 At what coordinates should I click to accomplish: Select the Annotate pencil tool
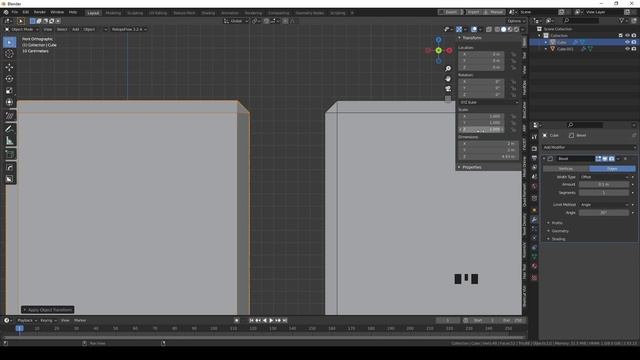click(9, 129)
